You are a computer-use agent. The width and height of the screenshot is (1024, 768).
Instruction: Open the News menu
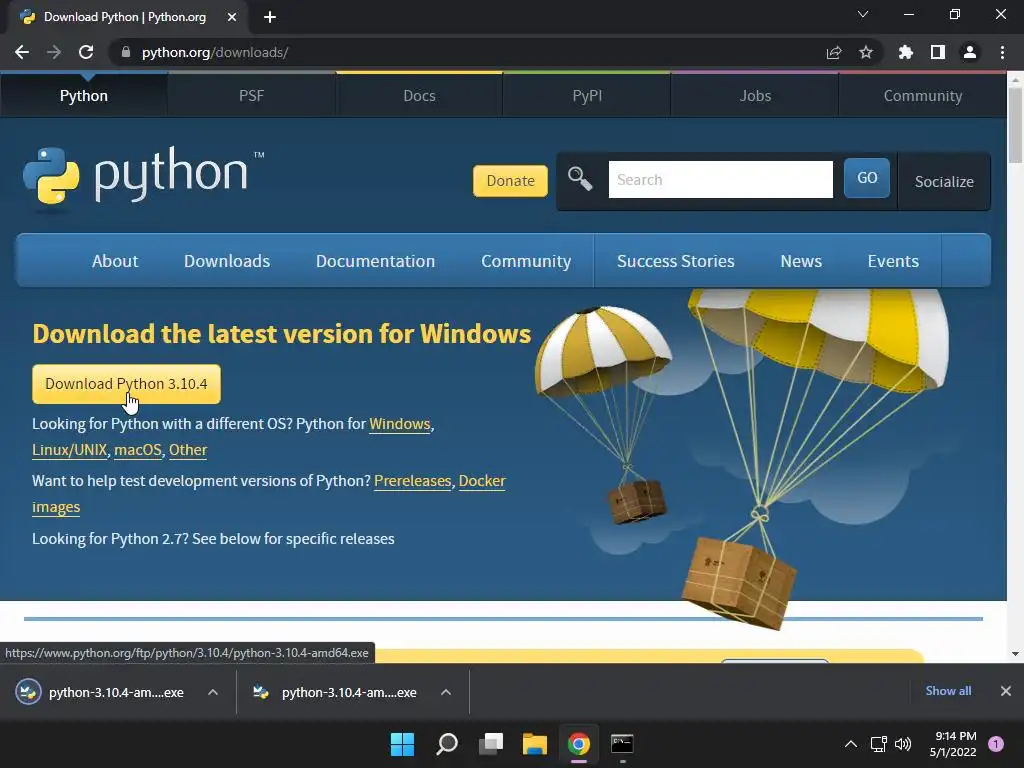[801, 261]
